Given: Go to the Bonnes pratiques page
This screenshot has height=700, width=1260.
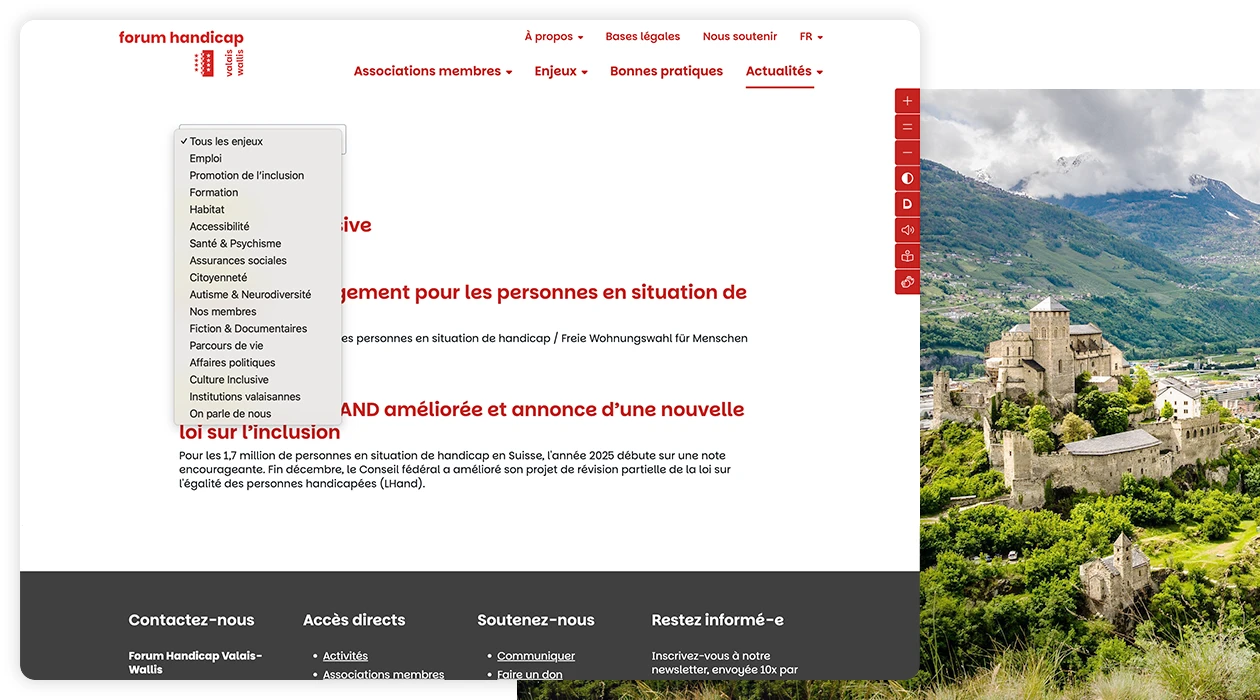Looking at the screenshot, I should 666,70.
